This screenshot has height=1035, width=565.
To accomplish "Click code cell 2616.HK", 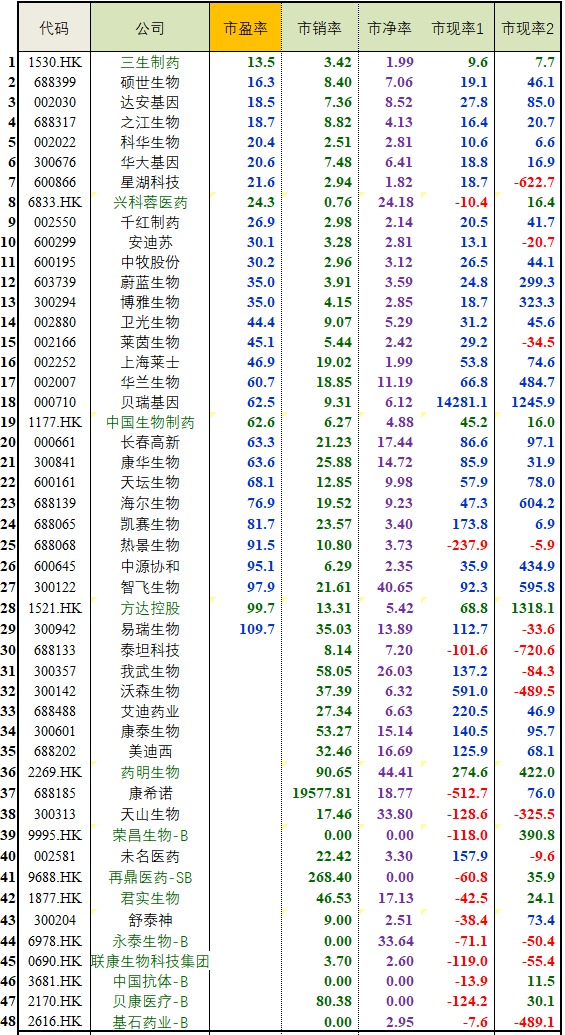I will pos(53,1022).
